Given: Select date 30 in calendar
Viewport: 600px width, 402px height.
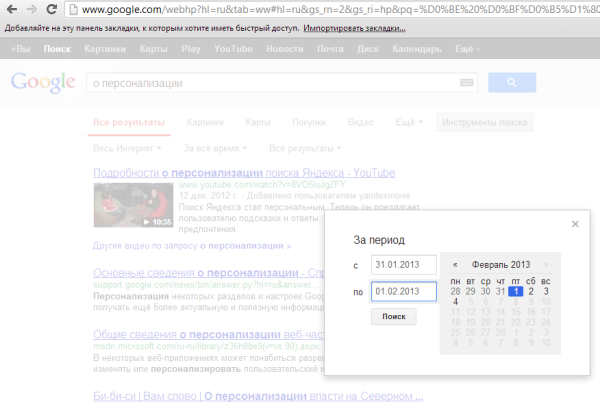Looking at the screenshot, I should pyautogui.click(x=486, y=291).
